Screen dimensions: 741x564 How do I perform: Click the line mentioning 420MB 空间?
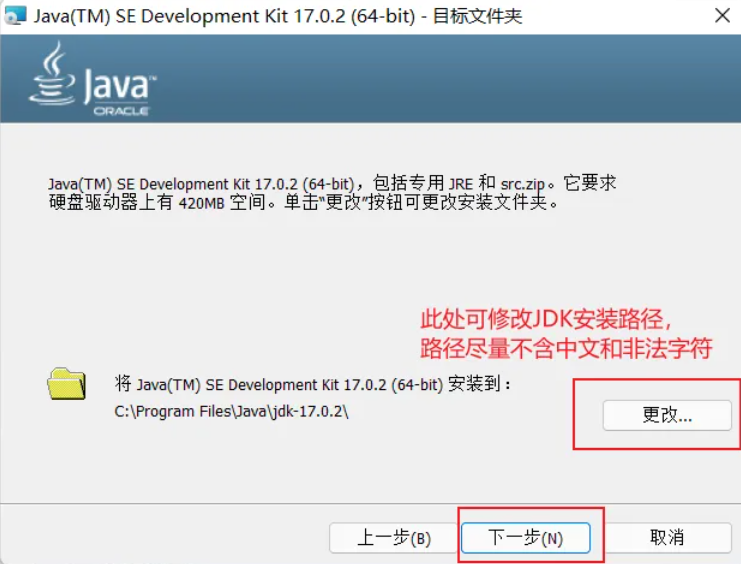[301, 203]
